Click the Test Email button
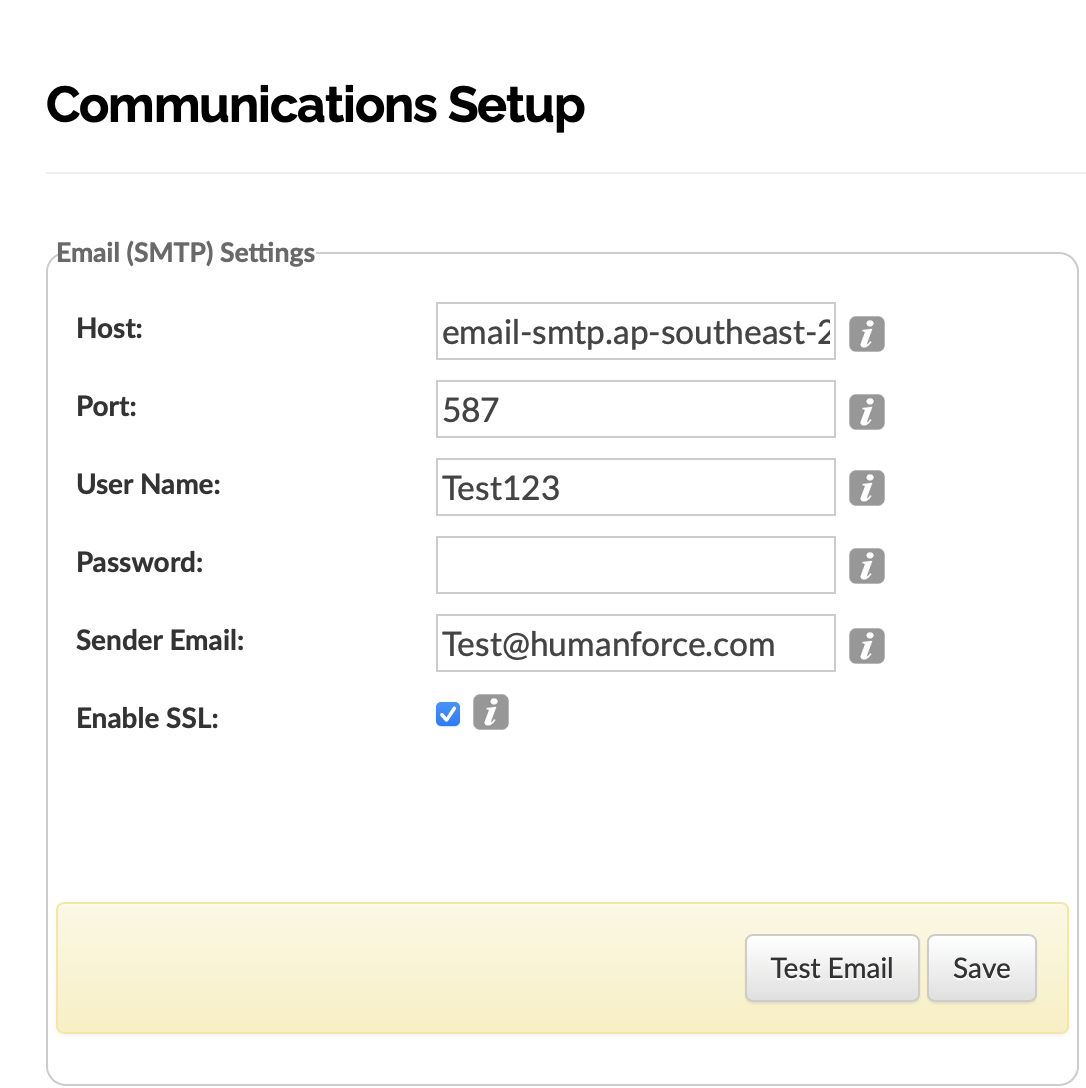The image size is (1086, 1088). click(832, 968)
